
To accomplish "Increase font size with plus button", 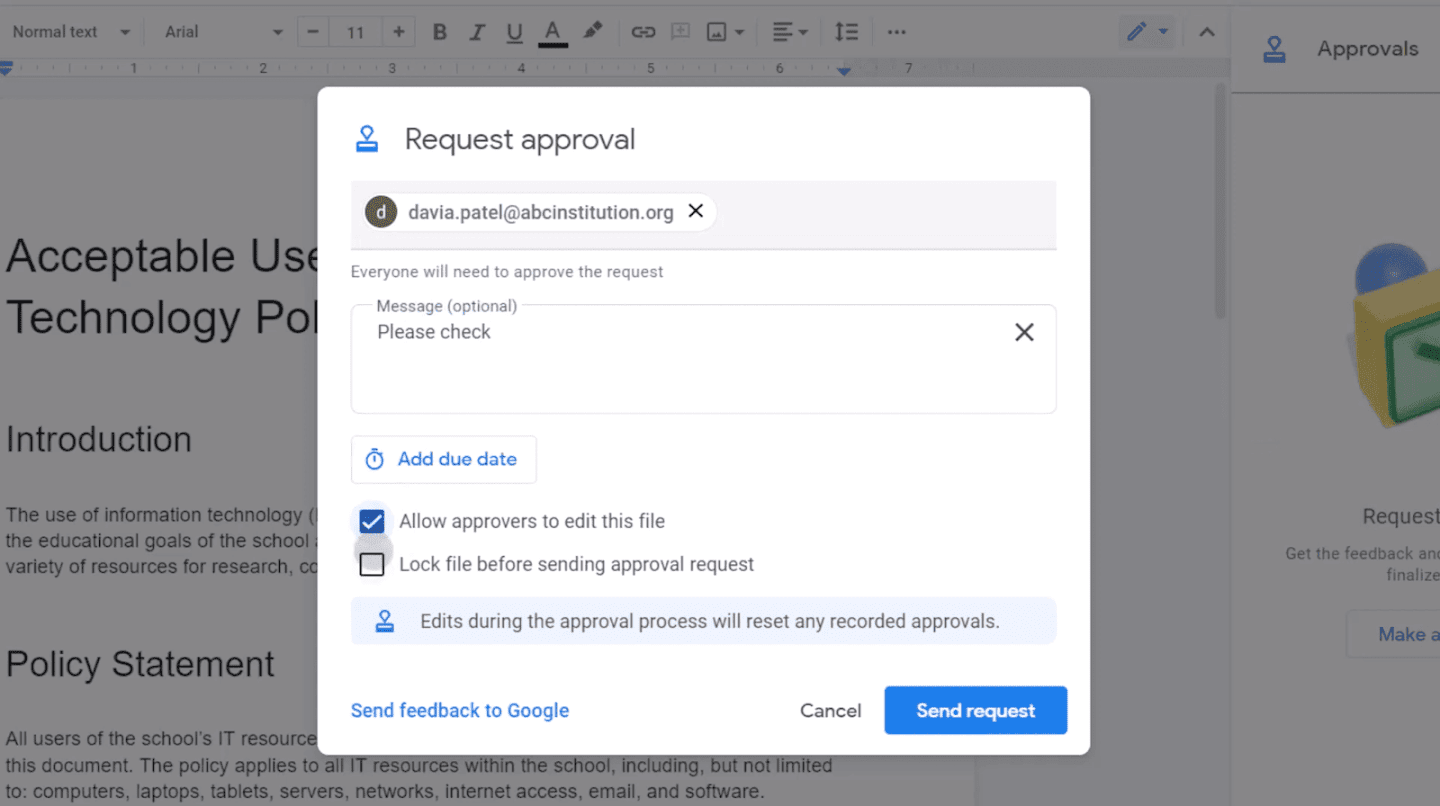I will pyautogui.click(x=399, y=32).
